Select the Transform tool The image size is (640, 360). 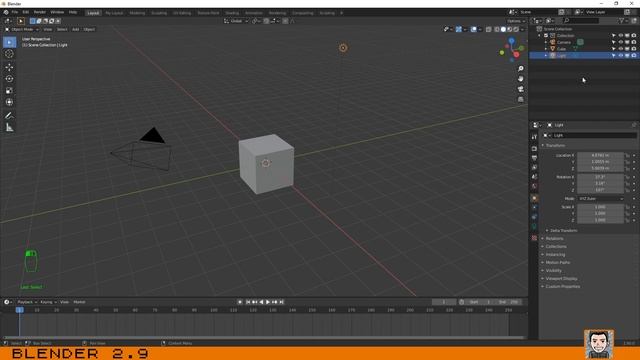click(x=9, y=102)
